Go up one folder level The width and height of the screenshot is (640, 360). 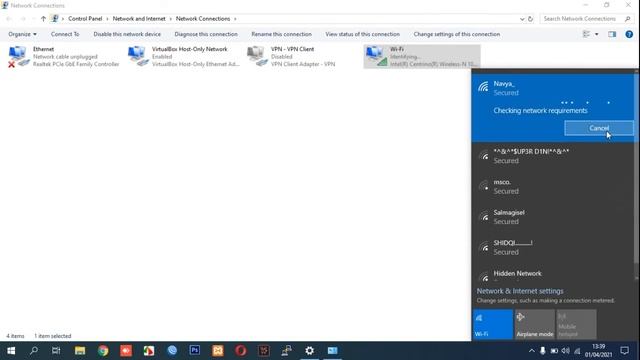point(43,19)
